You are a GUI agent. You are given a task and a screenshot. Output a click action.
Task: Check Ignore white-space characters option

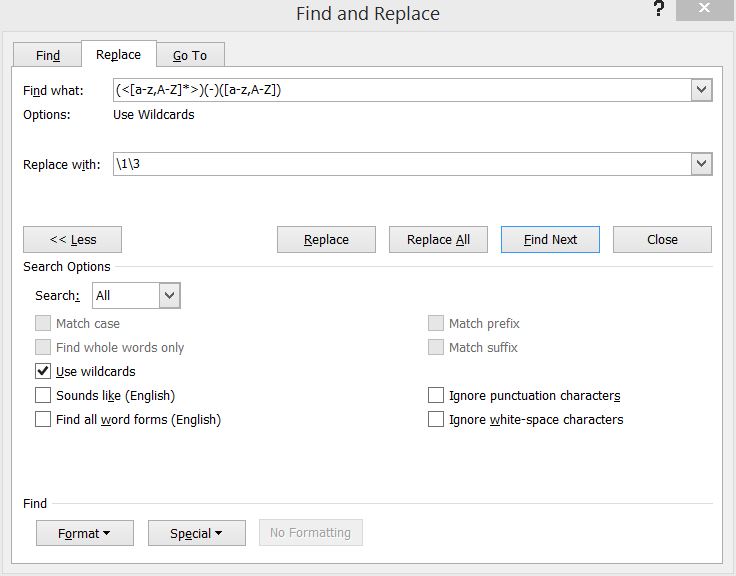[436, 419]
